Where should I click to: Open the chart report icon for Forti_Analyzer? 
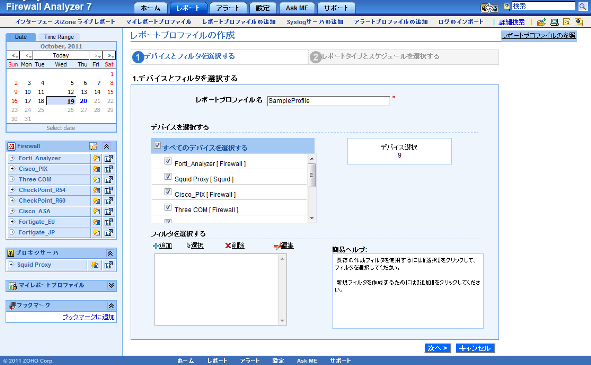109,158
